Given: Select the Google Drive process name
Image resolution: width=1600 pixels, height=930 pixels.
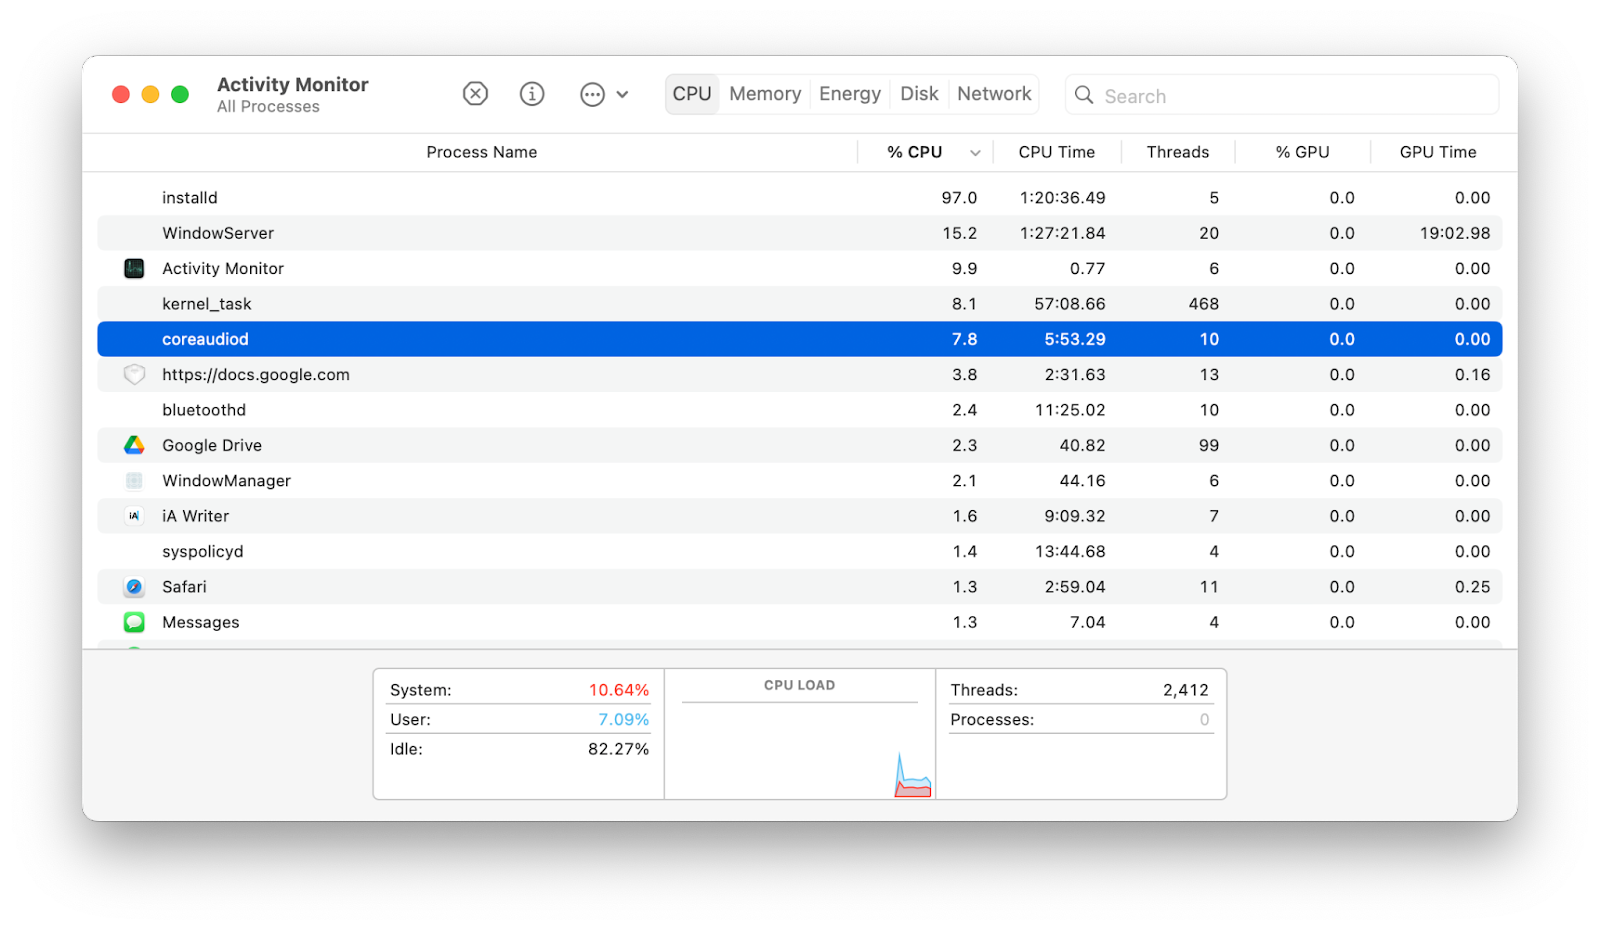Looking at the screenshot, I should coord(212,445).
